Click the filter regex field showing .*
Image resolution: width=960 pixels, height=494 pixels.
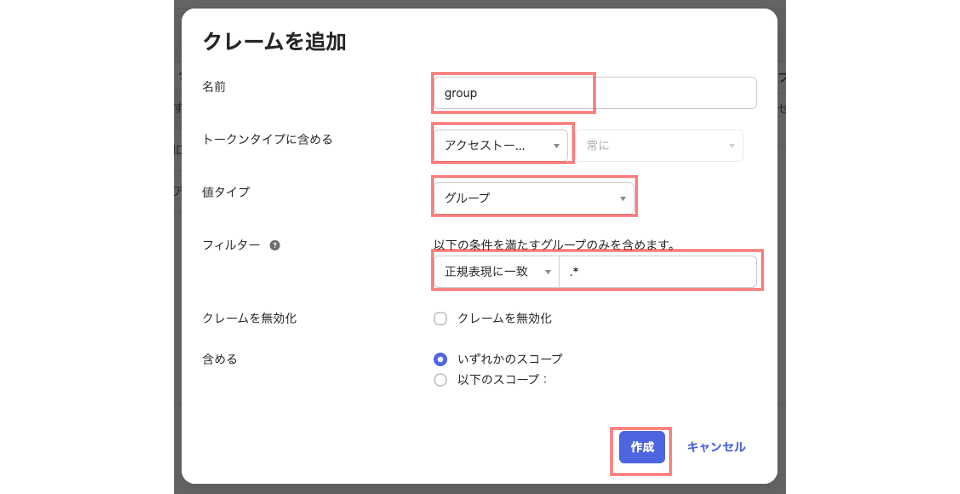pyautogui.click(x=658, y=272)
